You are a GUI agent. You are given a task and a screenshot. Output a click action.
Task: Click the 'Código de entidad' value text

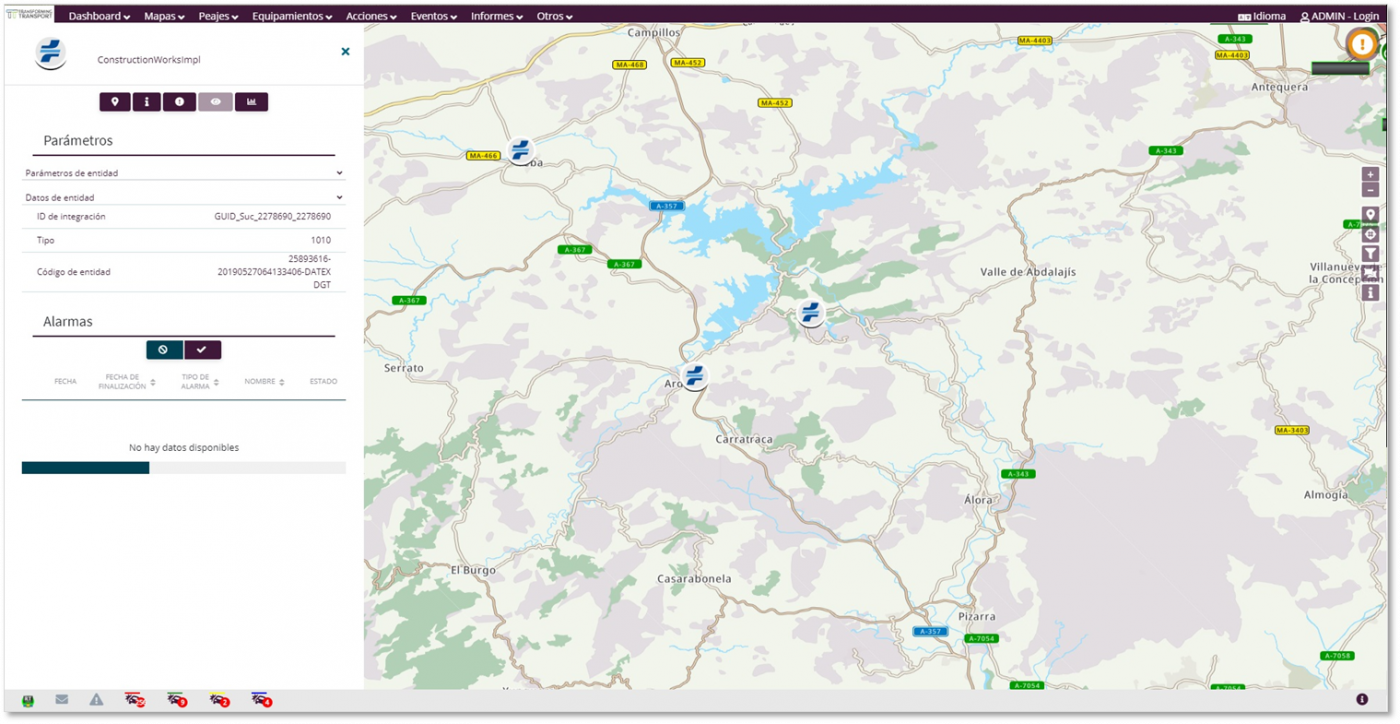(x=274, y=271)
